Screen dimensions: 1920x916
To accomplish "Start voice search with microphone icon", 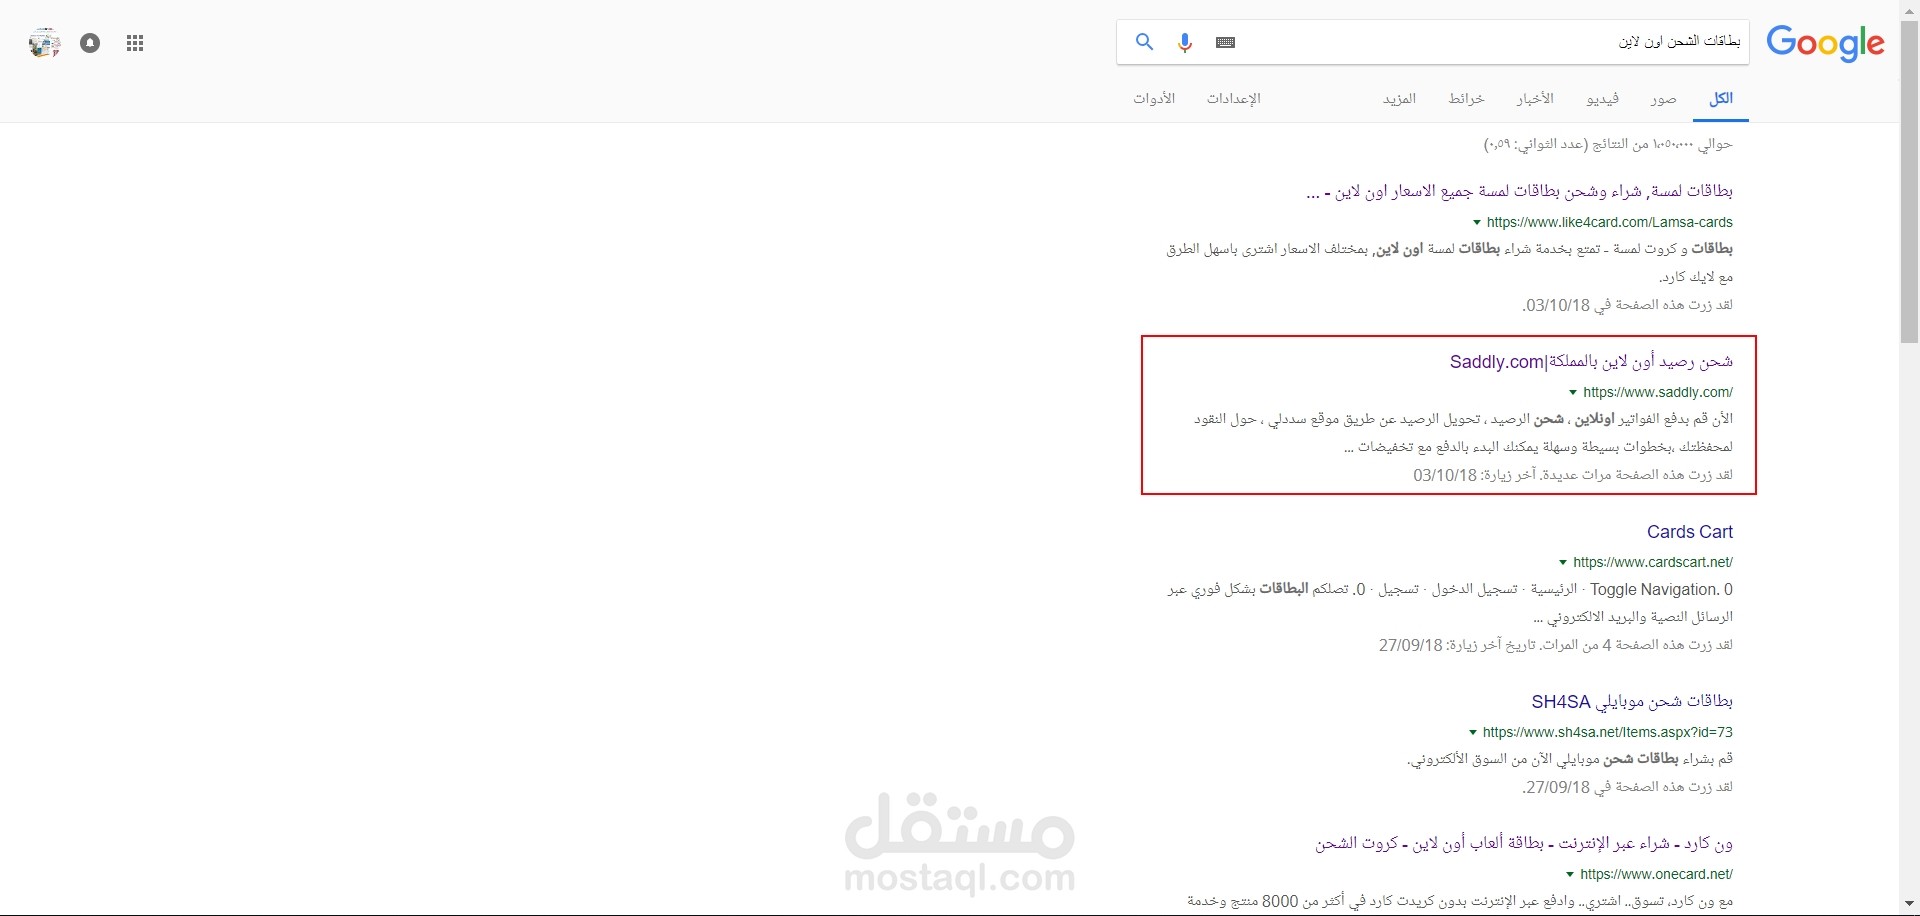I will pyautogui.click(x=1185, y=43).
